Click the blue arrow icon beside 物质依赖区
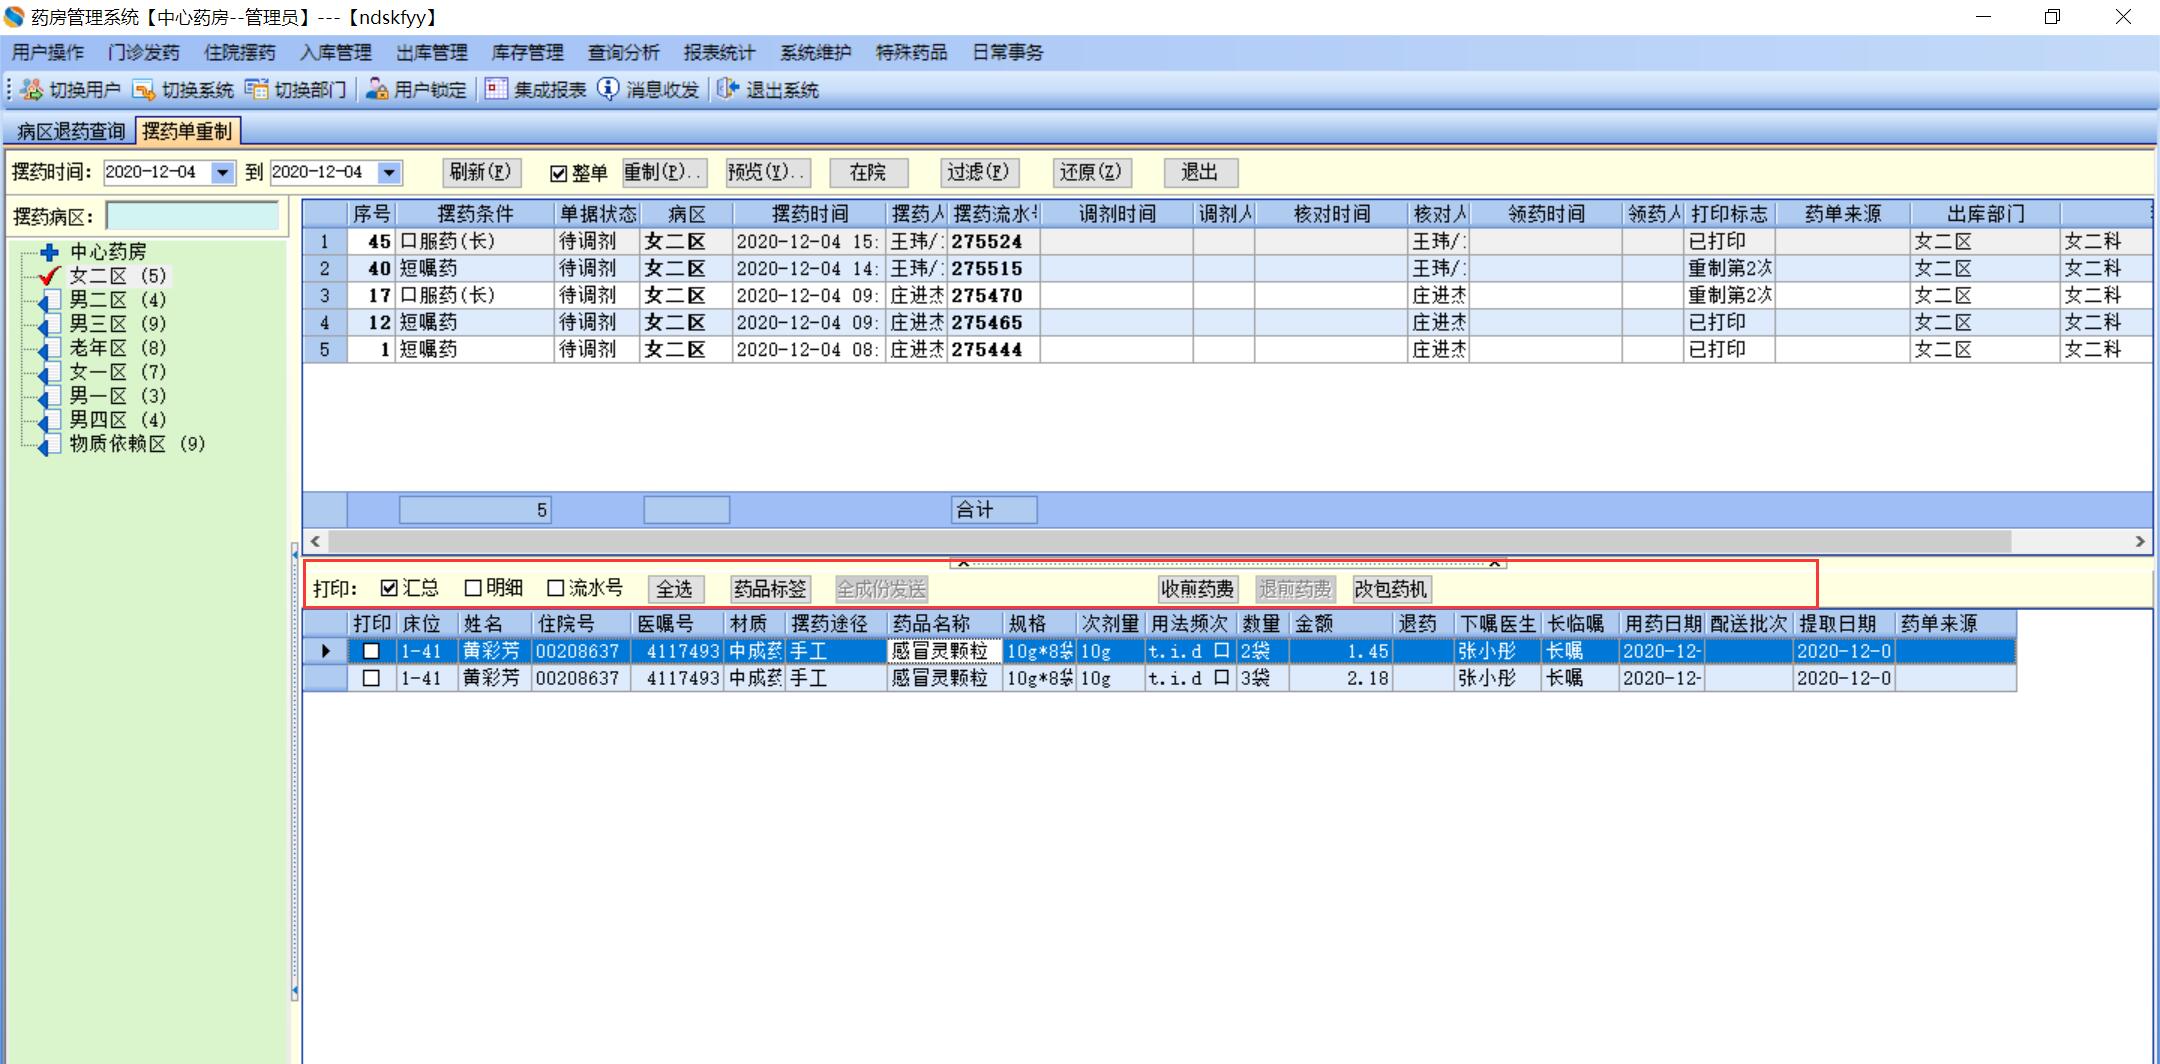 click(49, 444)
